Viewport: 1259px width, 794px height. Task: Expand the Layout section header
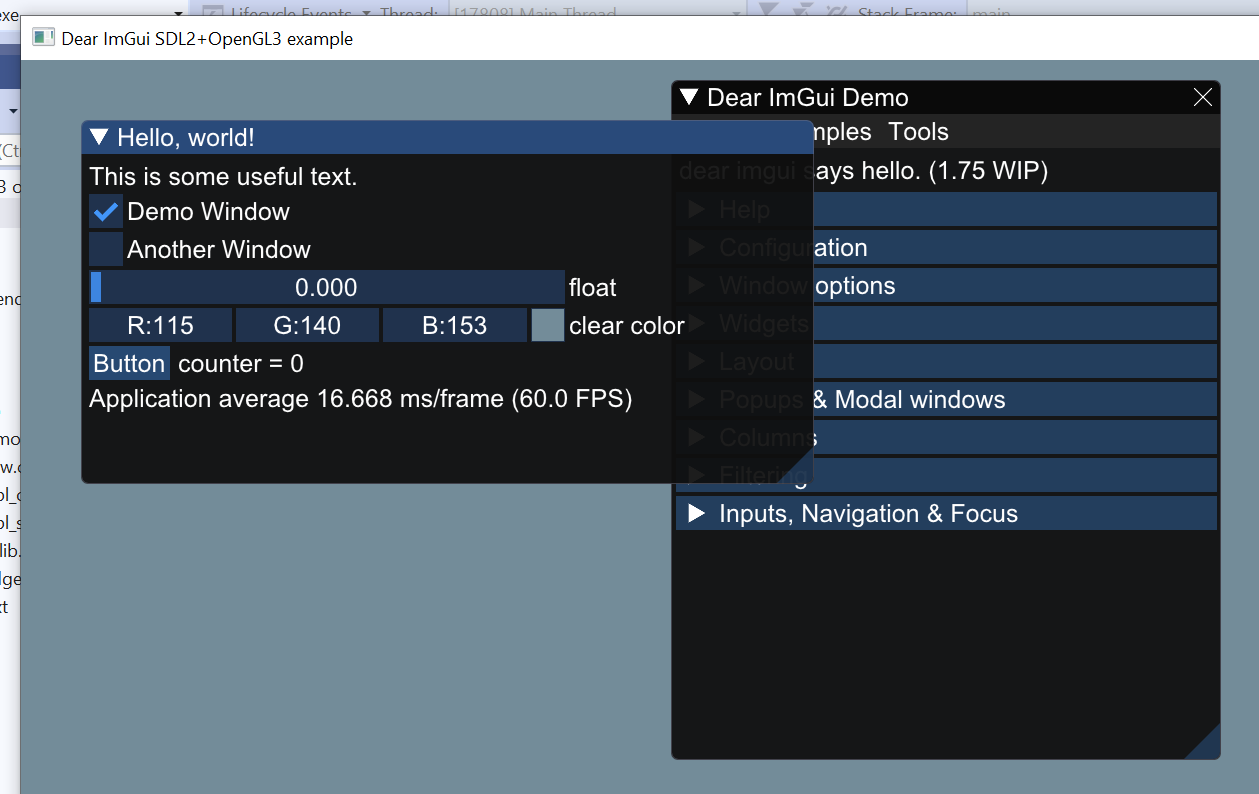click(x=946, y=362)
